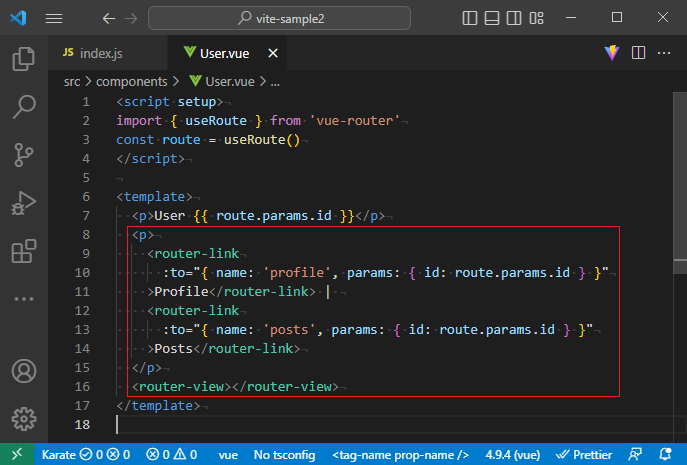The image size is (687, 465).
Task: Click the Prettier status bar item
Action: click(584, 454)
